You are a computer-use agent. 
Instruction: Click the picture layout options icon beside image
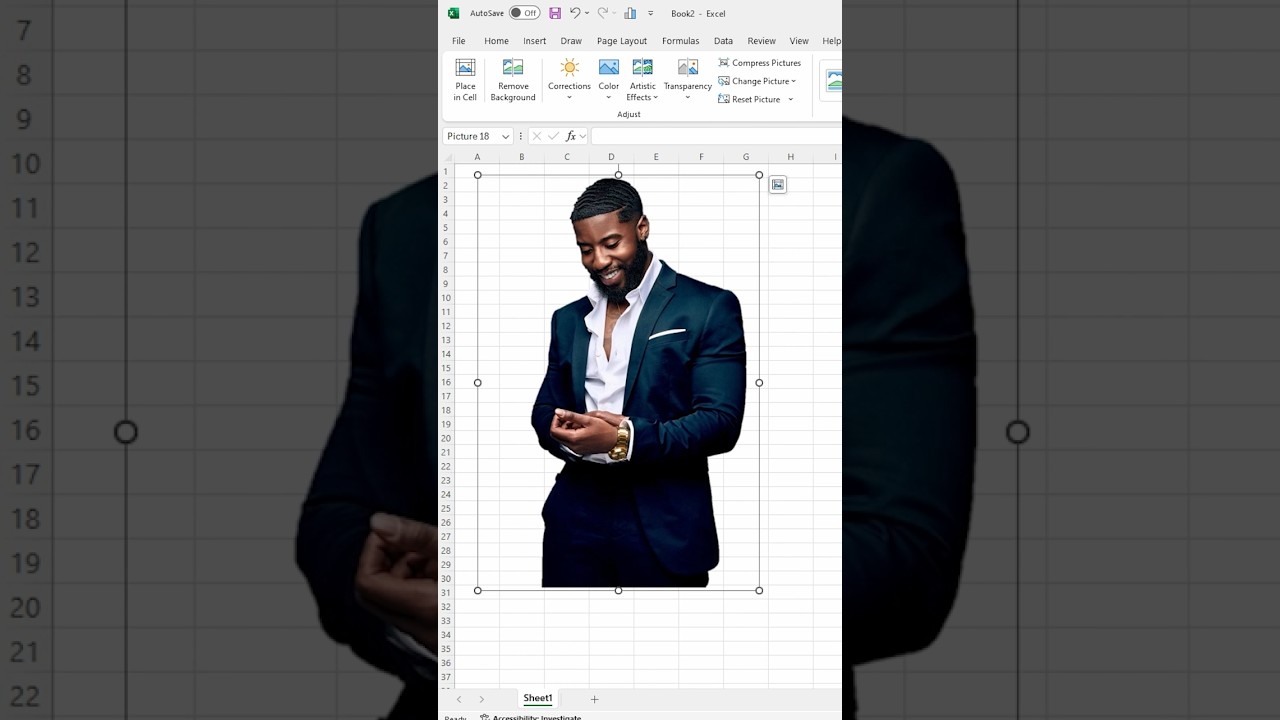tap(778, 184)
